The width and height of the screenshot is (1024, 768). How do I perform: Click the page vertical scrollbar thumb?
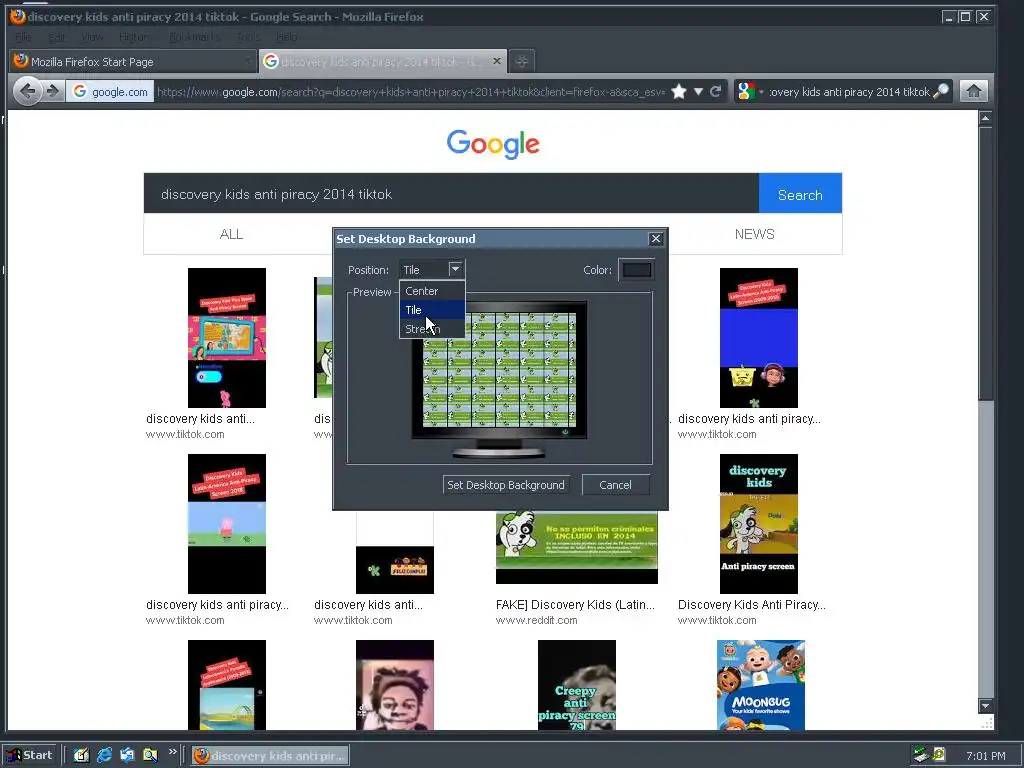pos(985,264)
